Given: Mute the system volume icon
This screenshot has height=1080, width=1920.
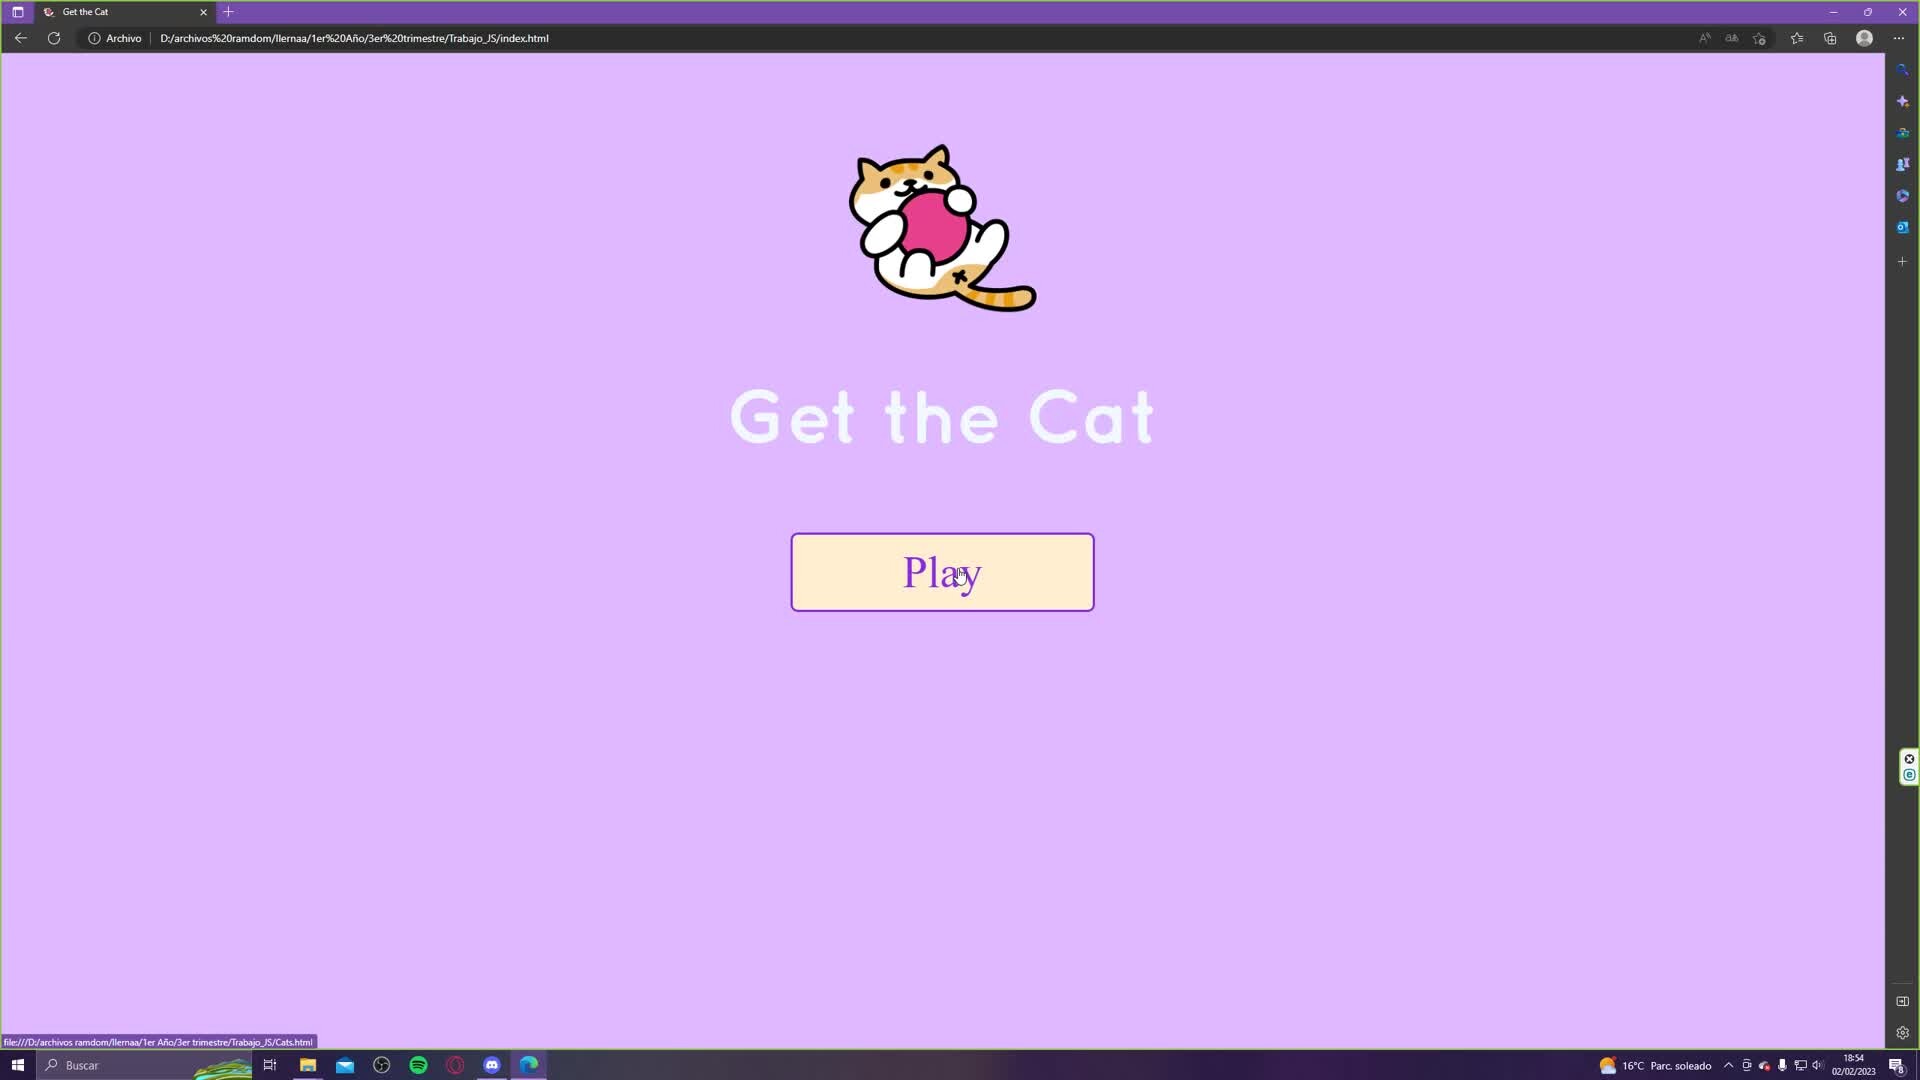Looking at the screenshot, I should [x=1817, y=1066].
